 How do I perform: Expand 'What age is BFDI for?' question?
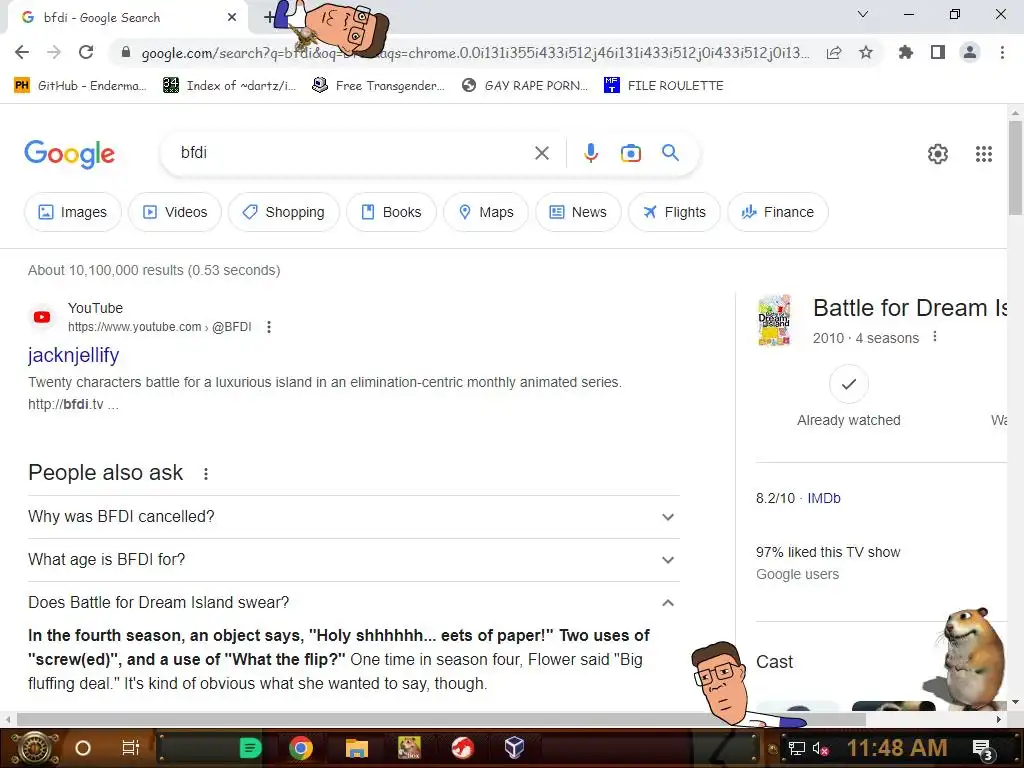coord(353,560)
